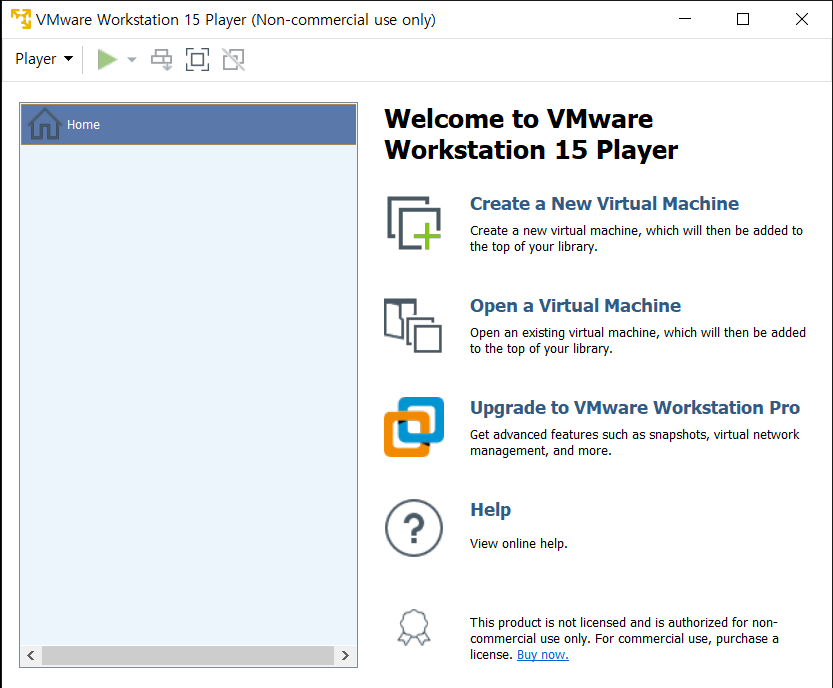Viewport: 833px width, 688px height.
Task: Click the Workstation Pro upgrade icon
Action: point(414,427)
